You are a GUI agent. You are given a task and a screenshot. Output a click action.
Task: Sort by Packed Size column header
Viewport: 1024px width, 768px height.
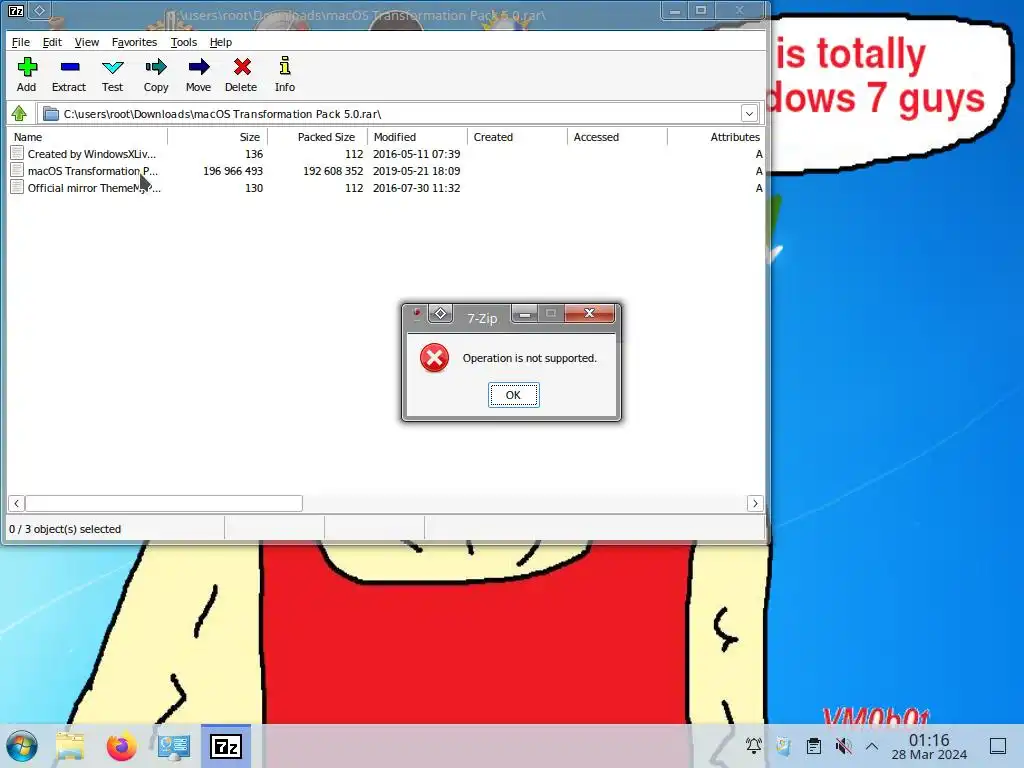[317, 137]
